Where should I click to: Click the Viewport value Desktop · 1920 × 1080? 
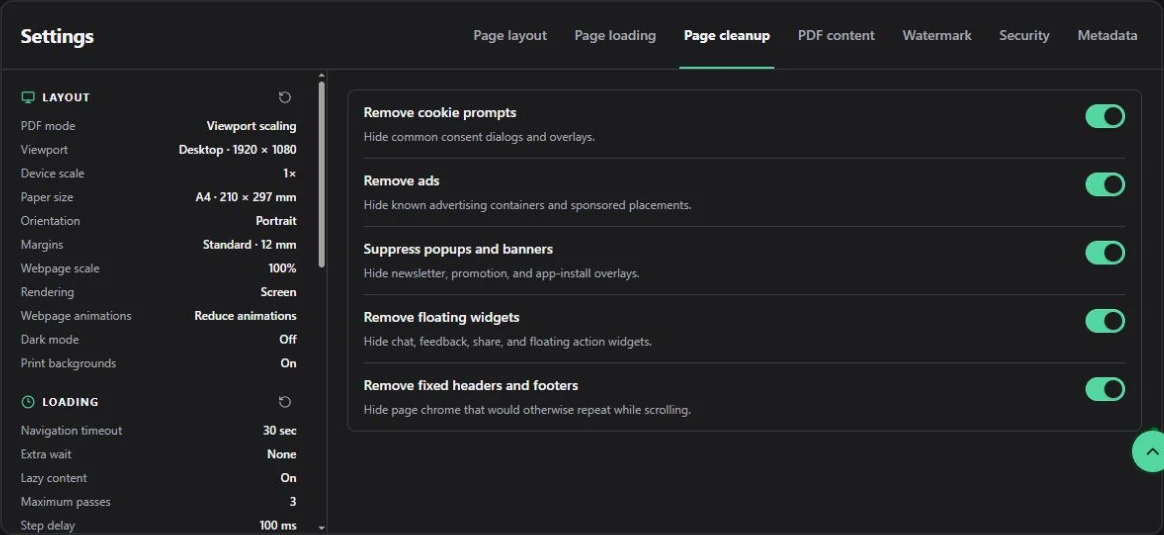pos(238,150)
